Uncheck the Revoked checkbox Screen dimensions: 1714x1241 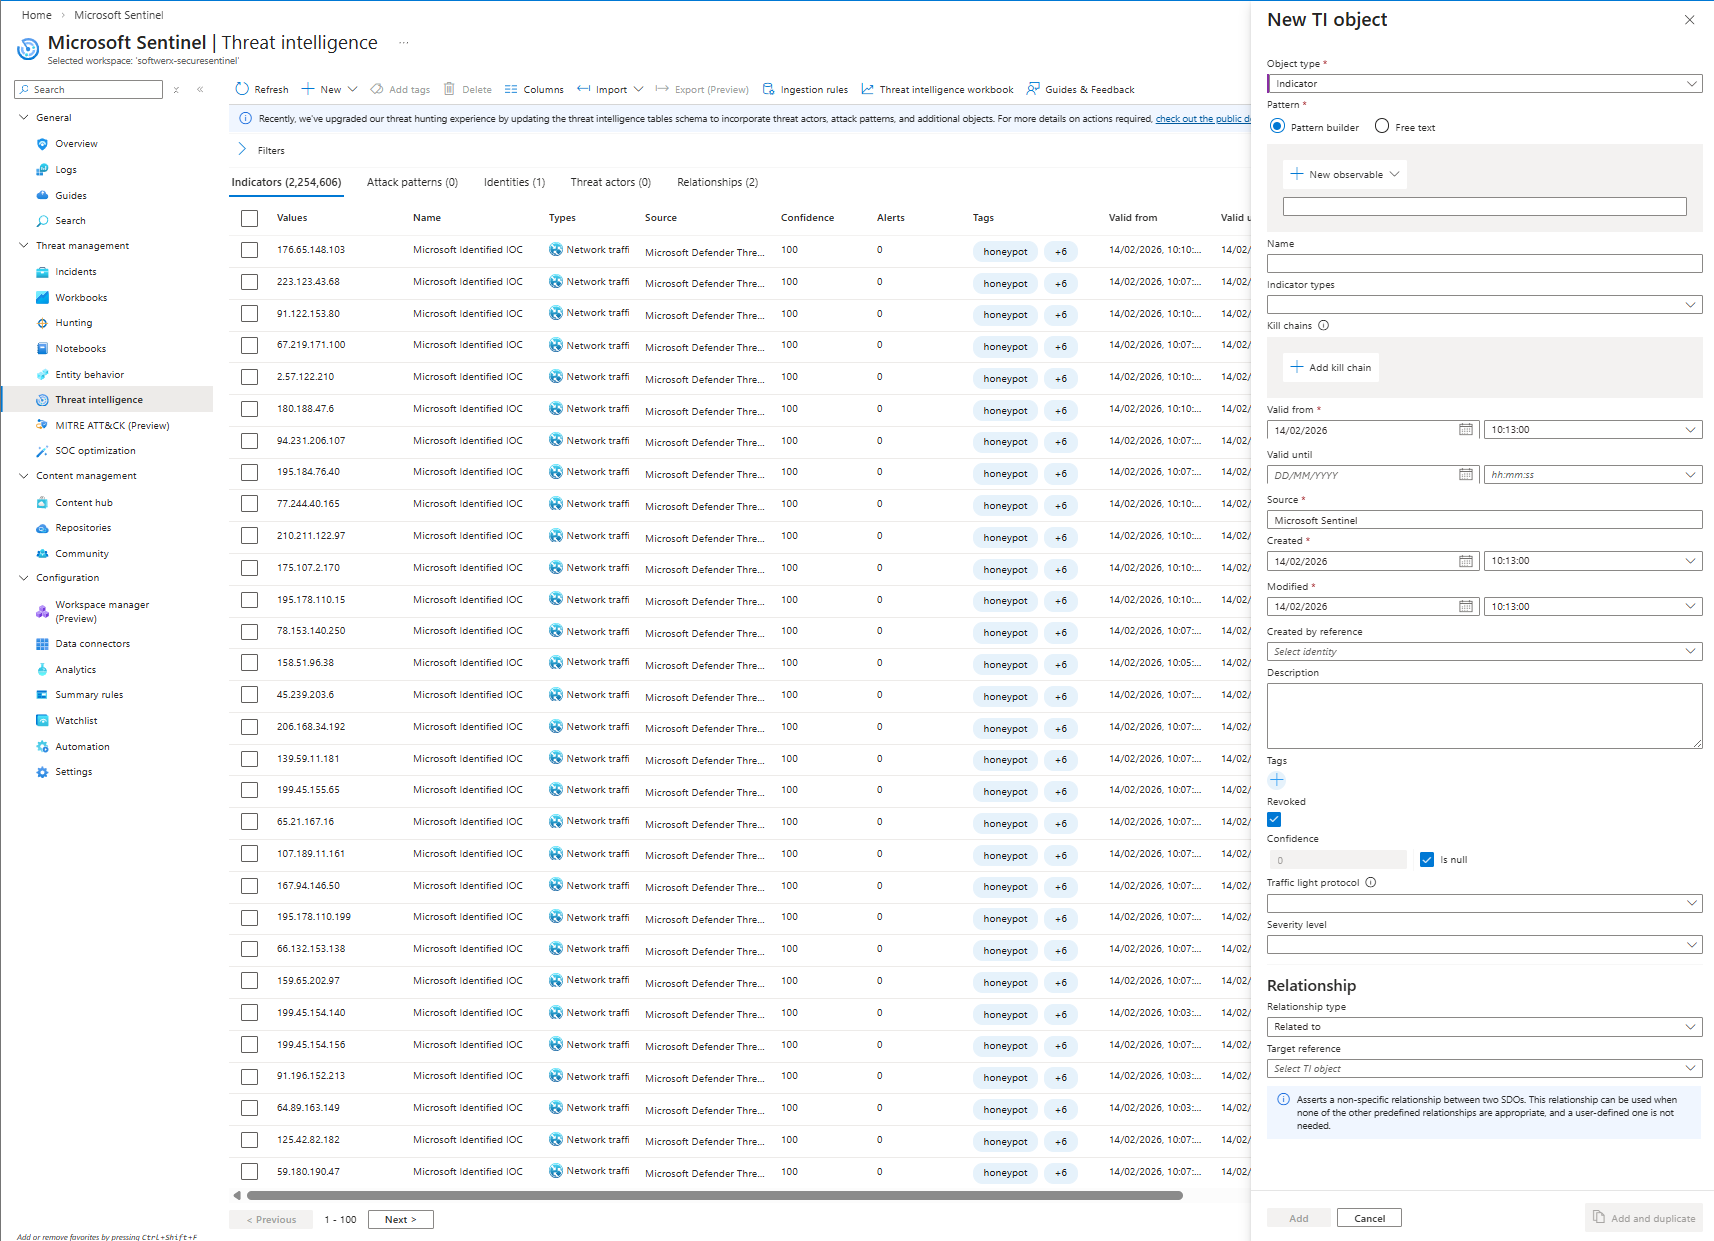[1274, 820]
